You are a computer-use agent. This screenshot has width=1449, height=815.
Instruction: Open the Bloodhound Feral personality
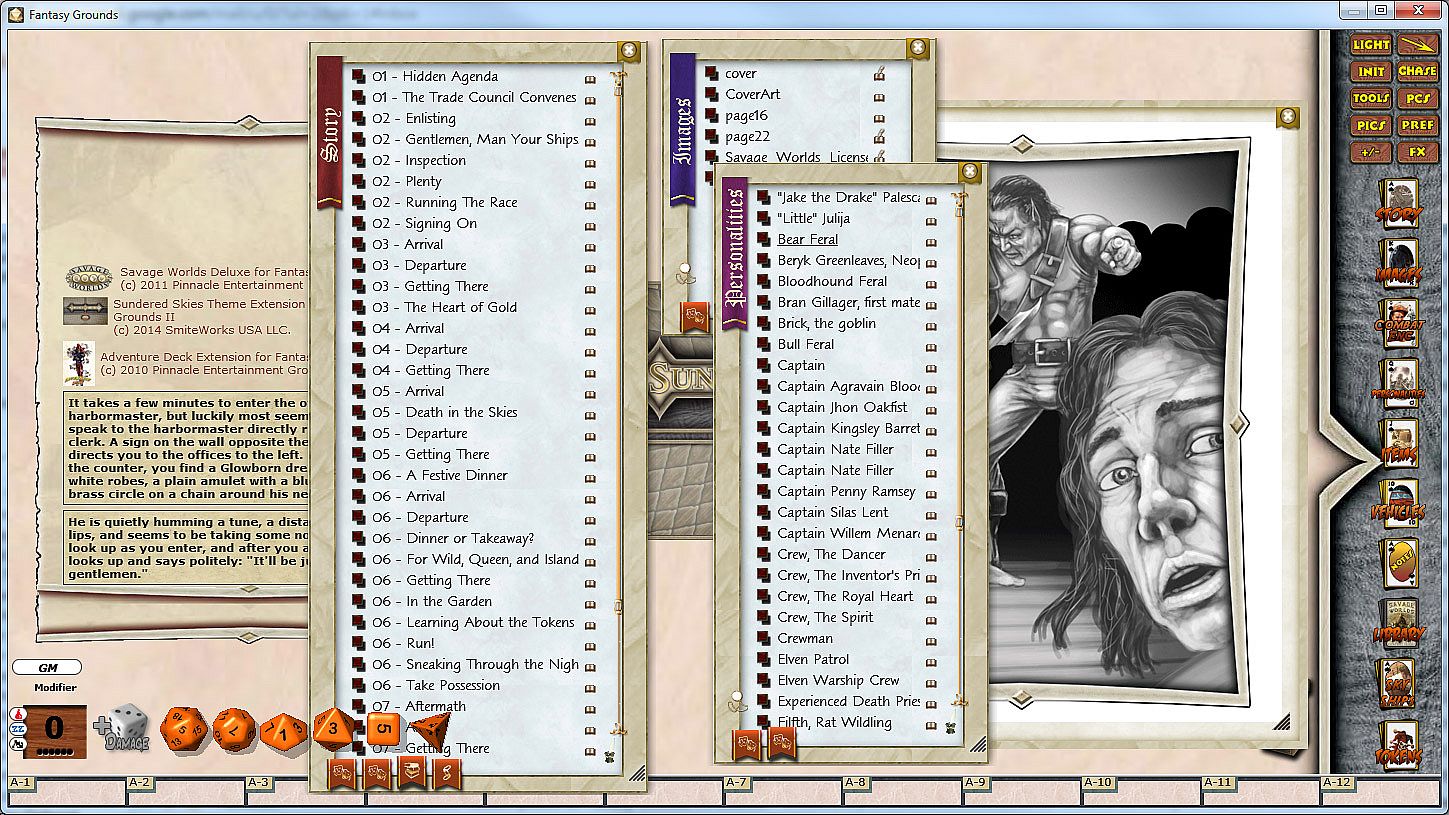click(832, 282)
